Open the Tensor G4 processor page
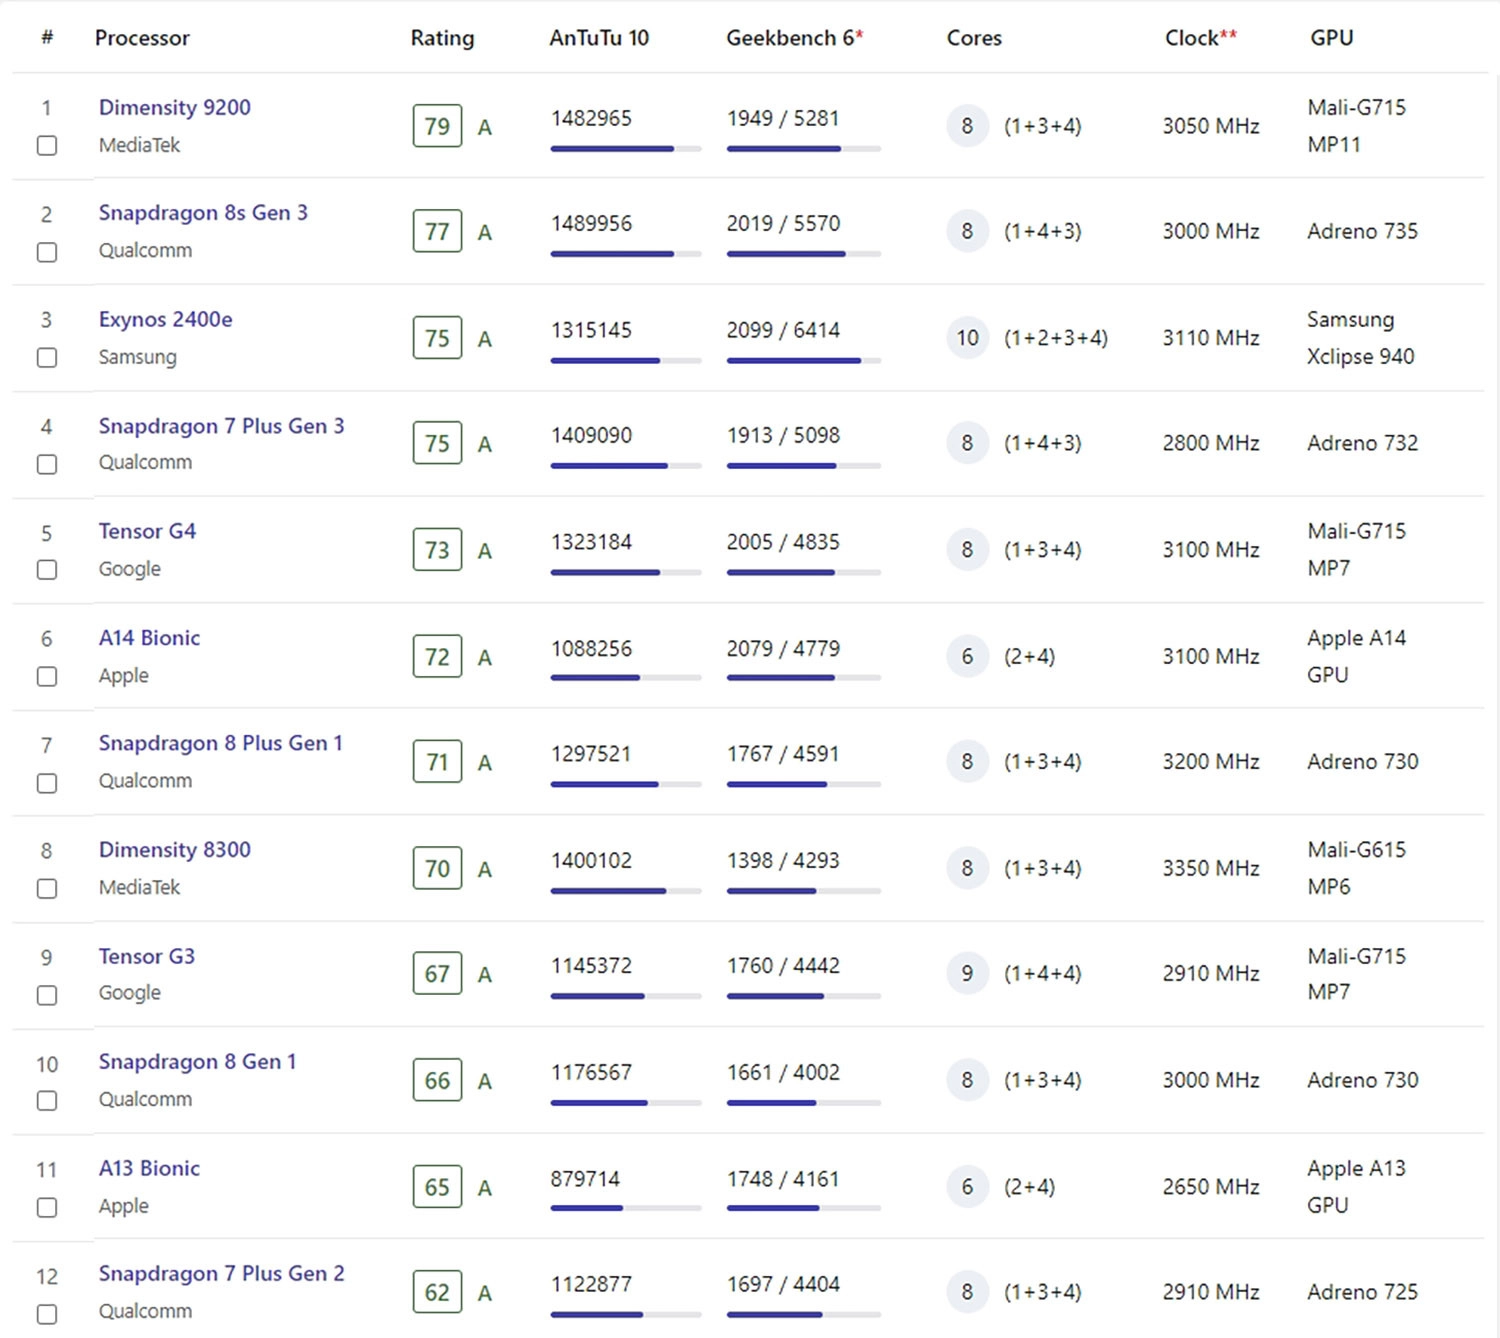This screenshot has width=1500, height=1338. [147, 531]
